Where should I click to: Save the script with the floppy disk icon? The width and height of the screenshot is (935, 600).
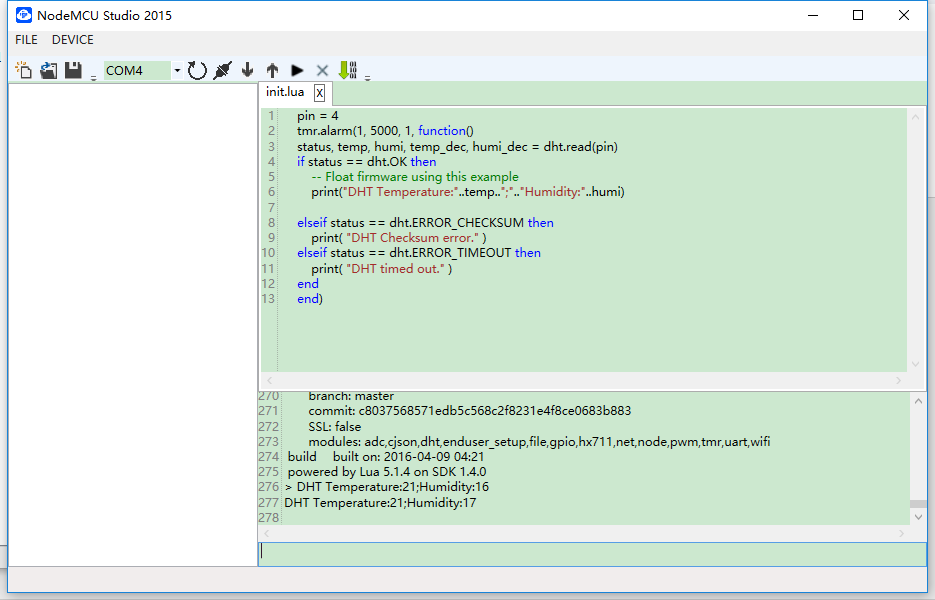pos(73,70)
